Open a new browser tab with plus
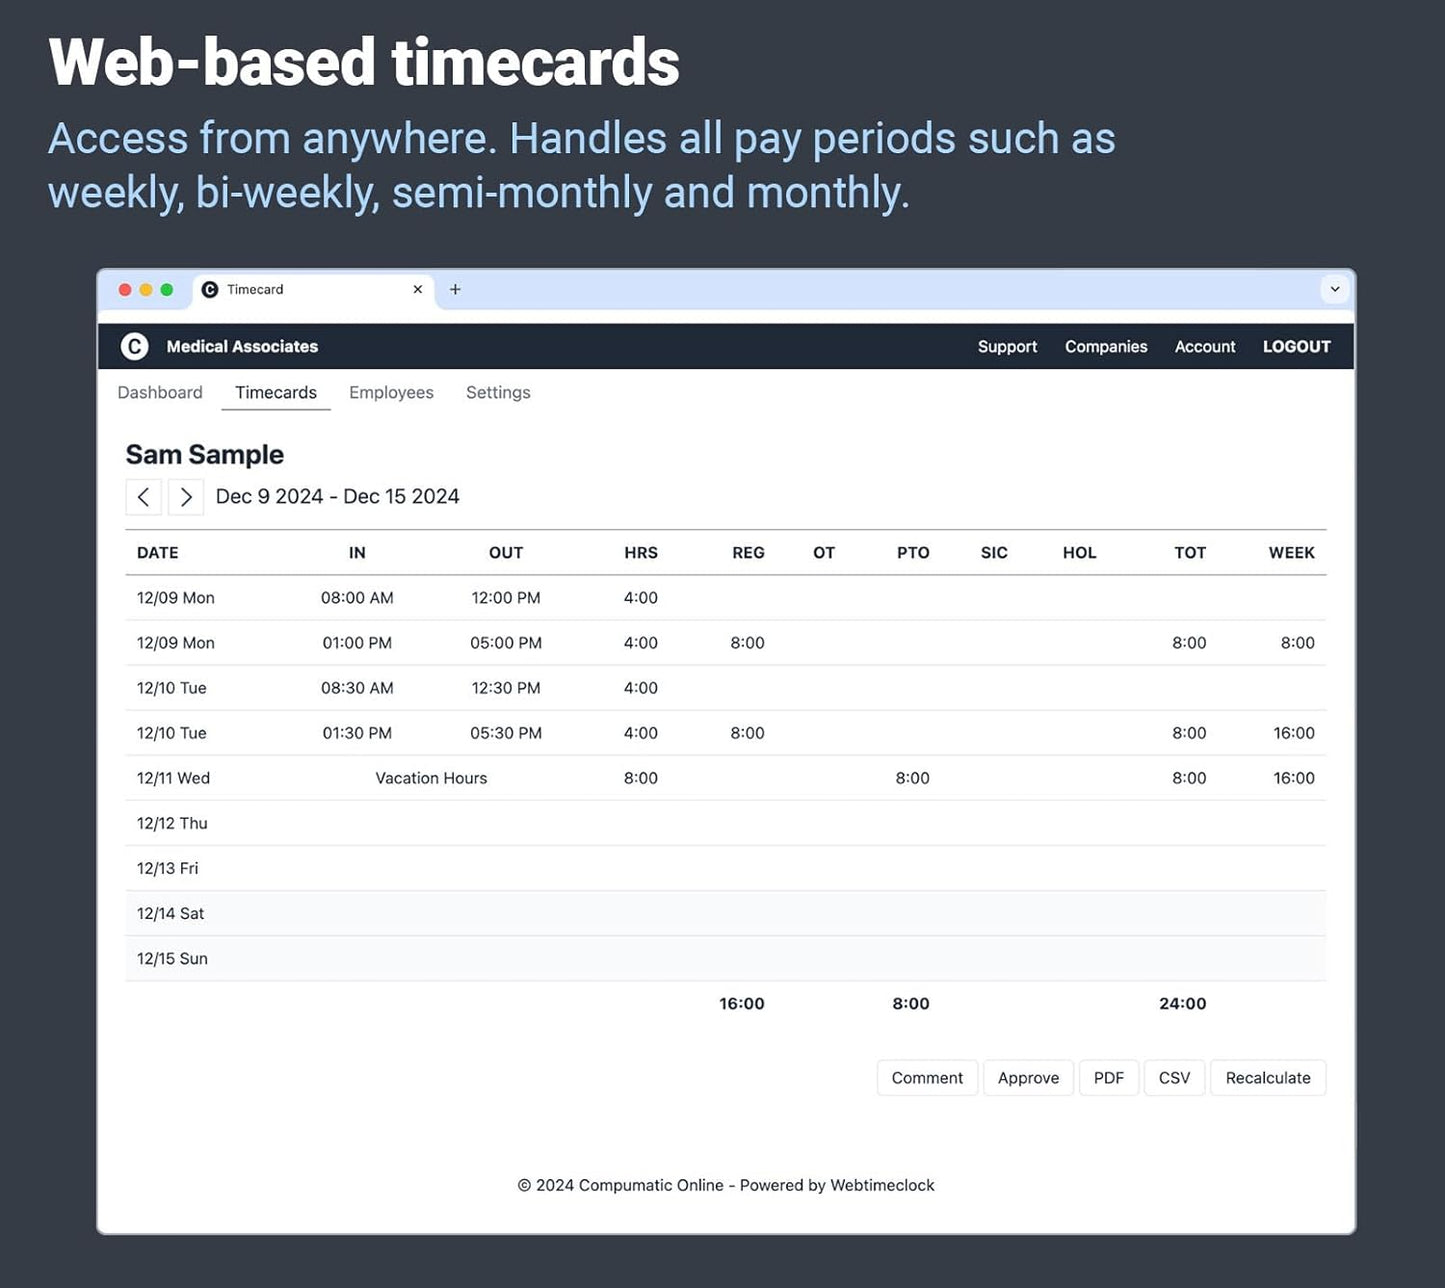 click(455, 289)
